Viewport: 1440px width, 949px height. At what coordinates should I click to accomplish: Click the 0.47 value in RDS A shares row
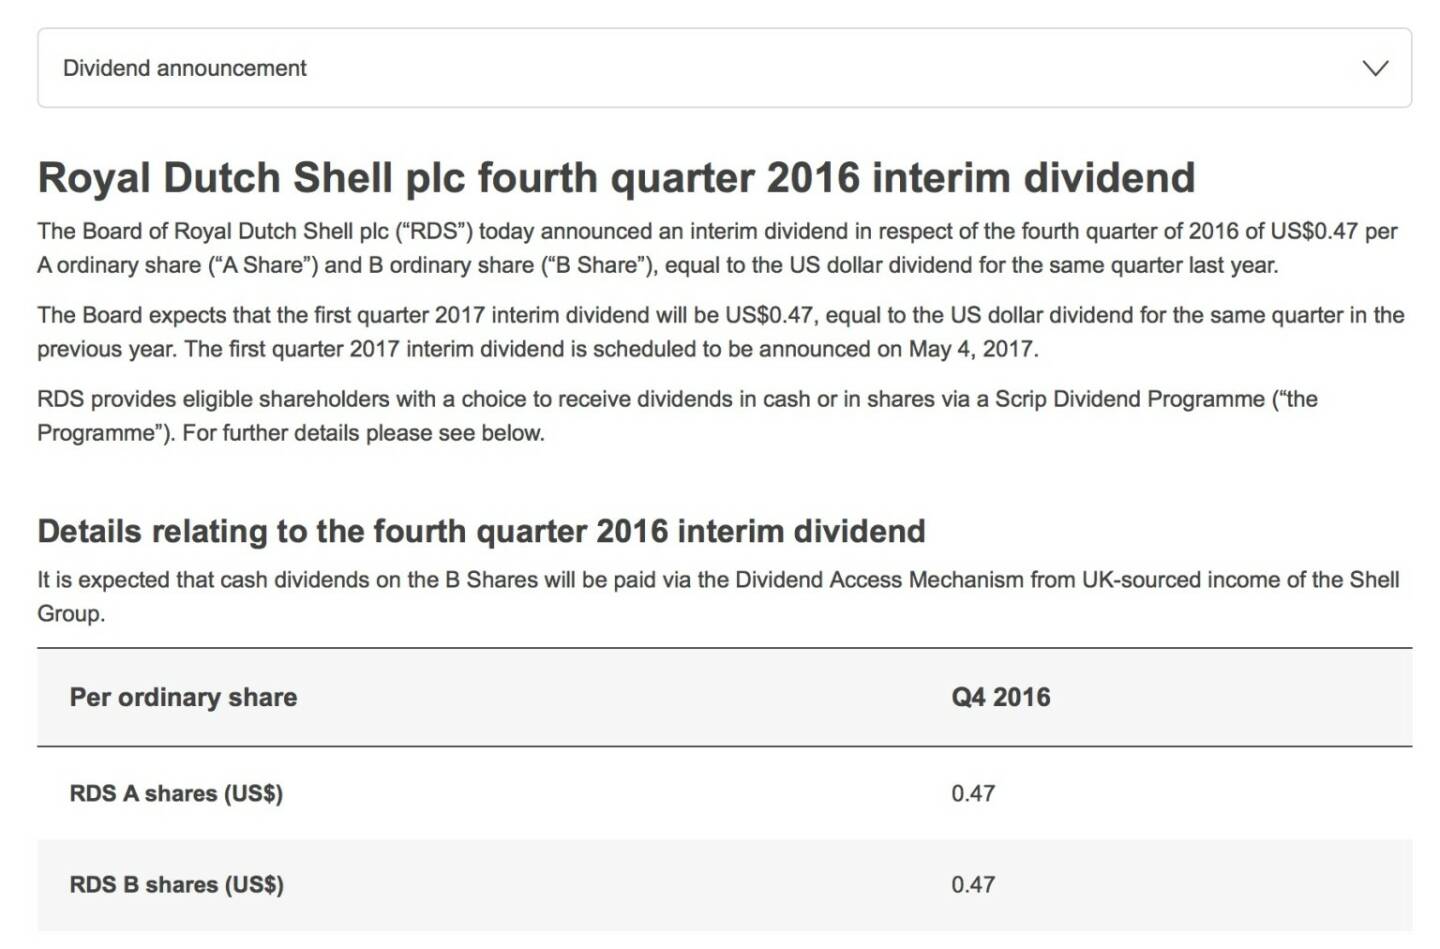(973, 793)
